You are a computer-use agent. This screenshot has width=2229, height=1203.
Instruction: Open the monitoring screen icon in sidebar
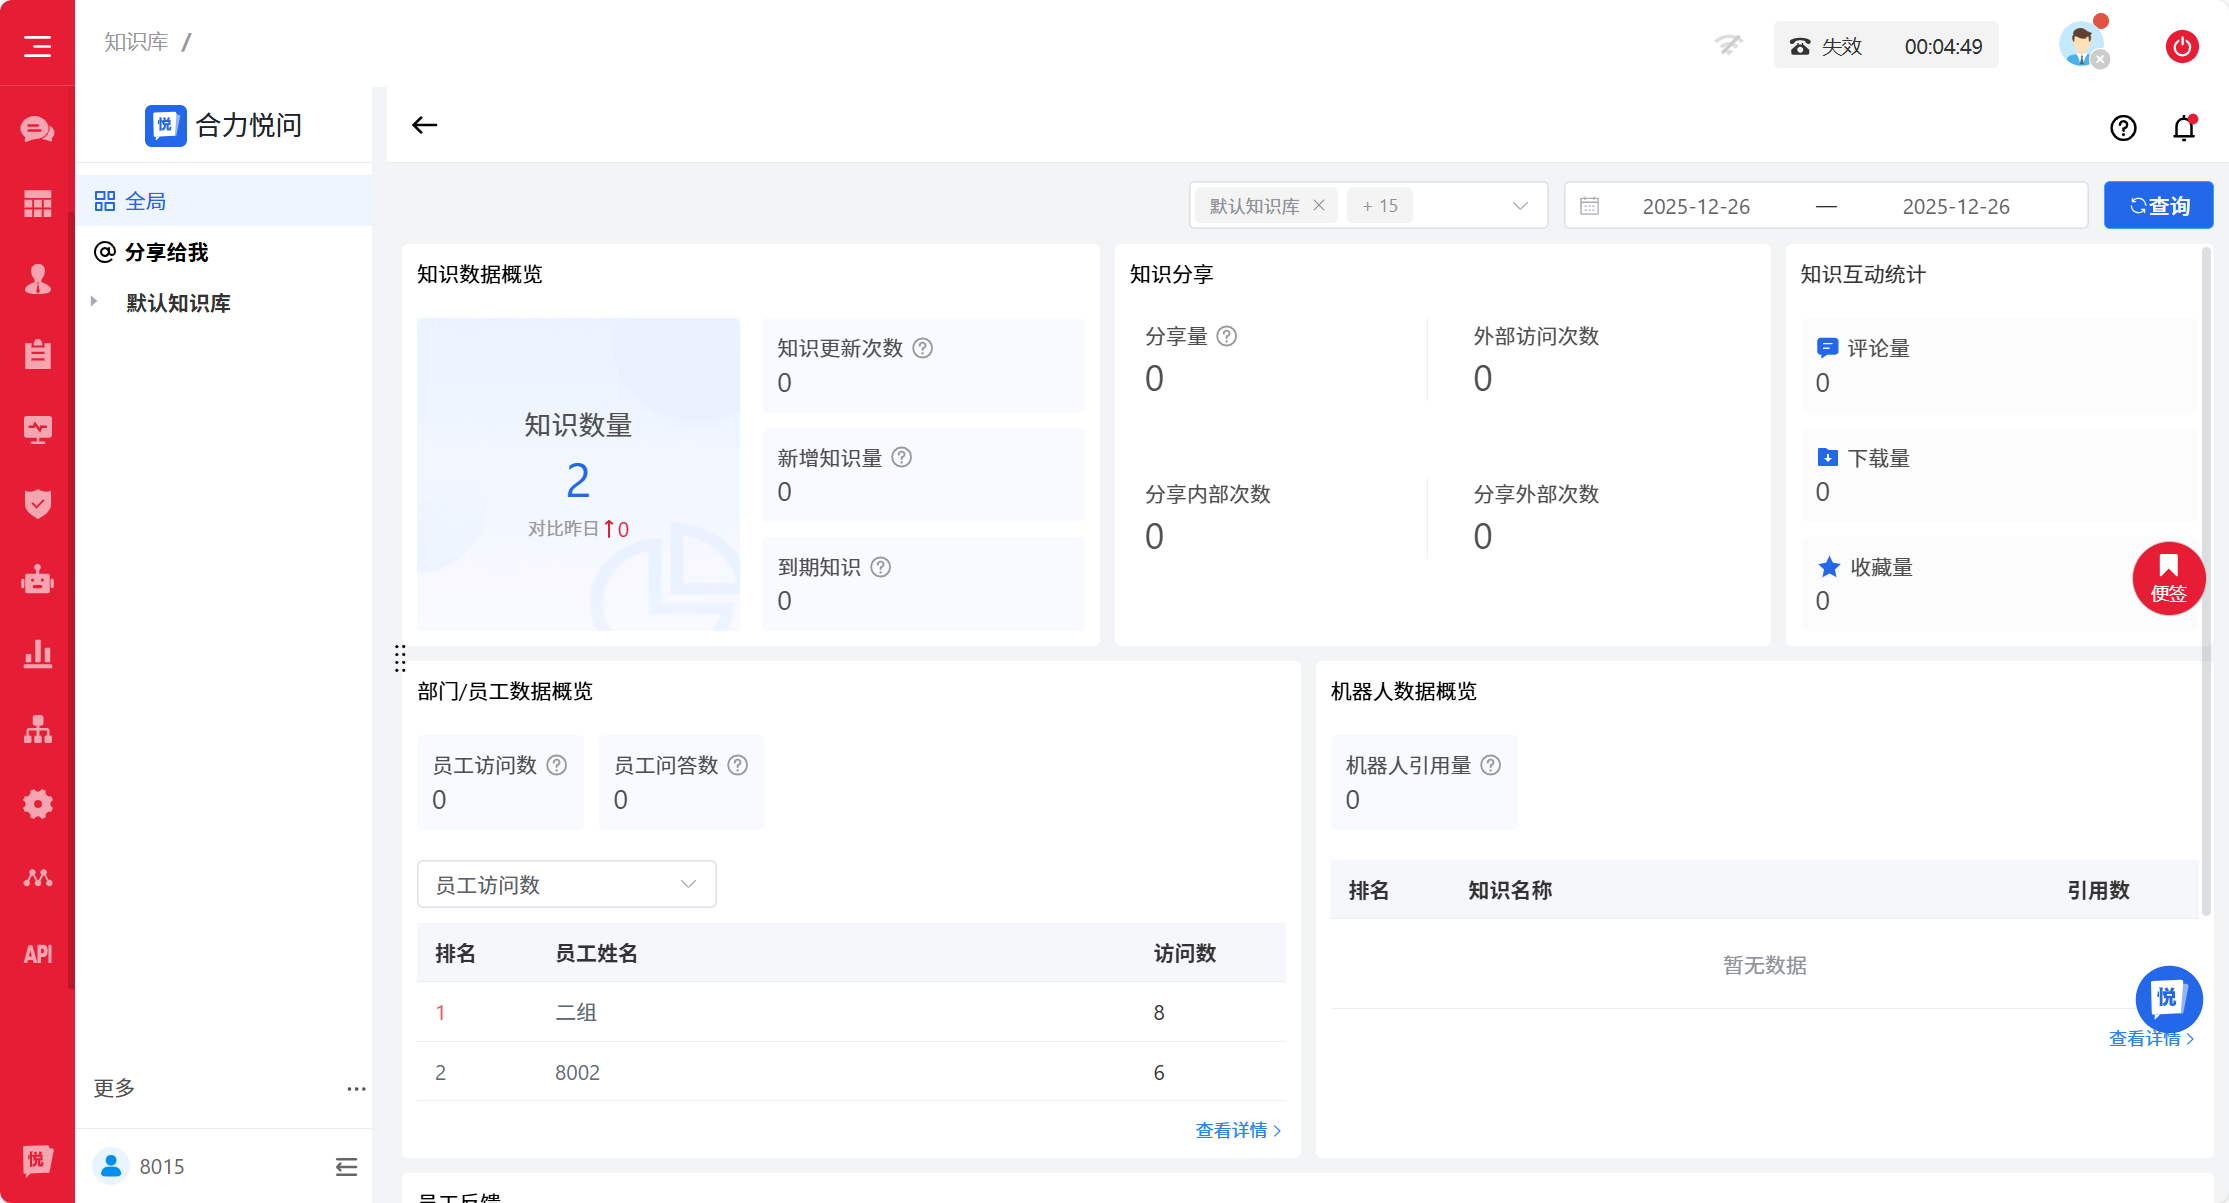tap(37, 428)
